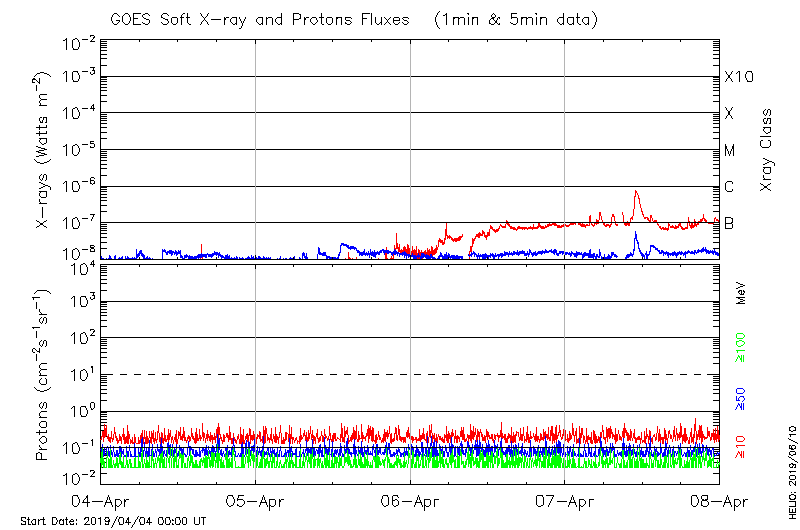Click the C flare class label

(729, 187)
